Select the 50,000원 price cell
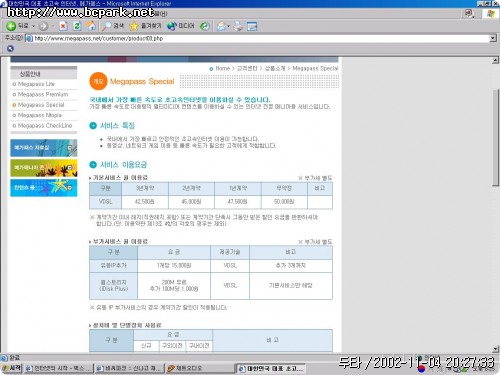The height and width of the screenshot is (375, 500). point(284,202)
